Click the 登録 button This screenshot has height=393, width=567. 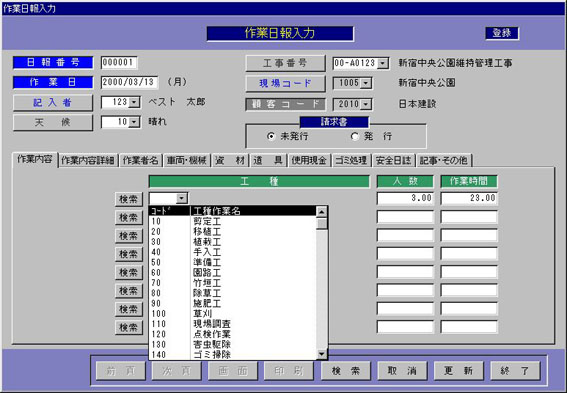pyautogui.click(x=502, y=33)
